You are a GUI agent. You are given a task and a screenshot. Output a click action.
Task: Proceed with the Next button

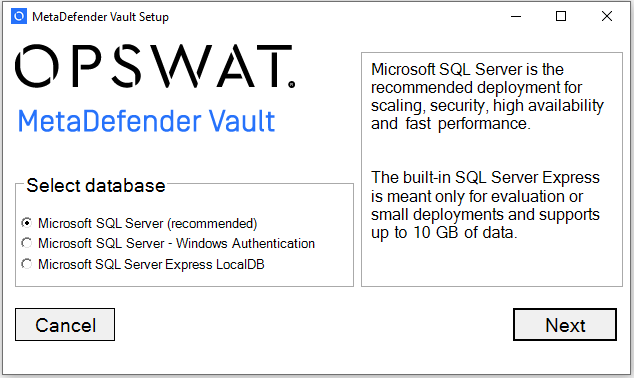point(565,325)
